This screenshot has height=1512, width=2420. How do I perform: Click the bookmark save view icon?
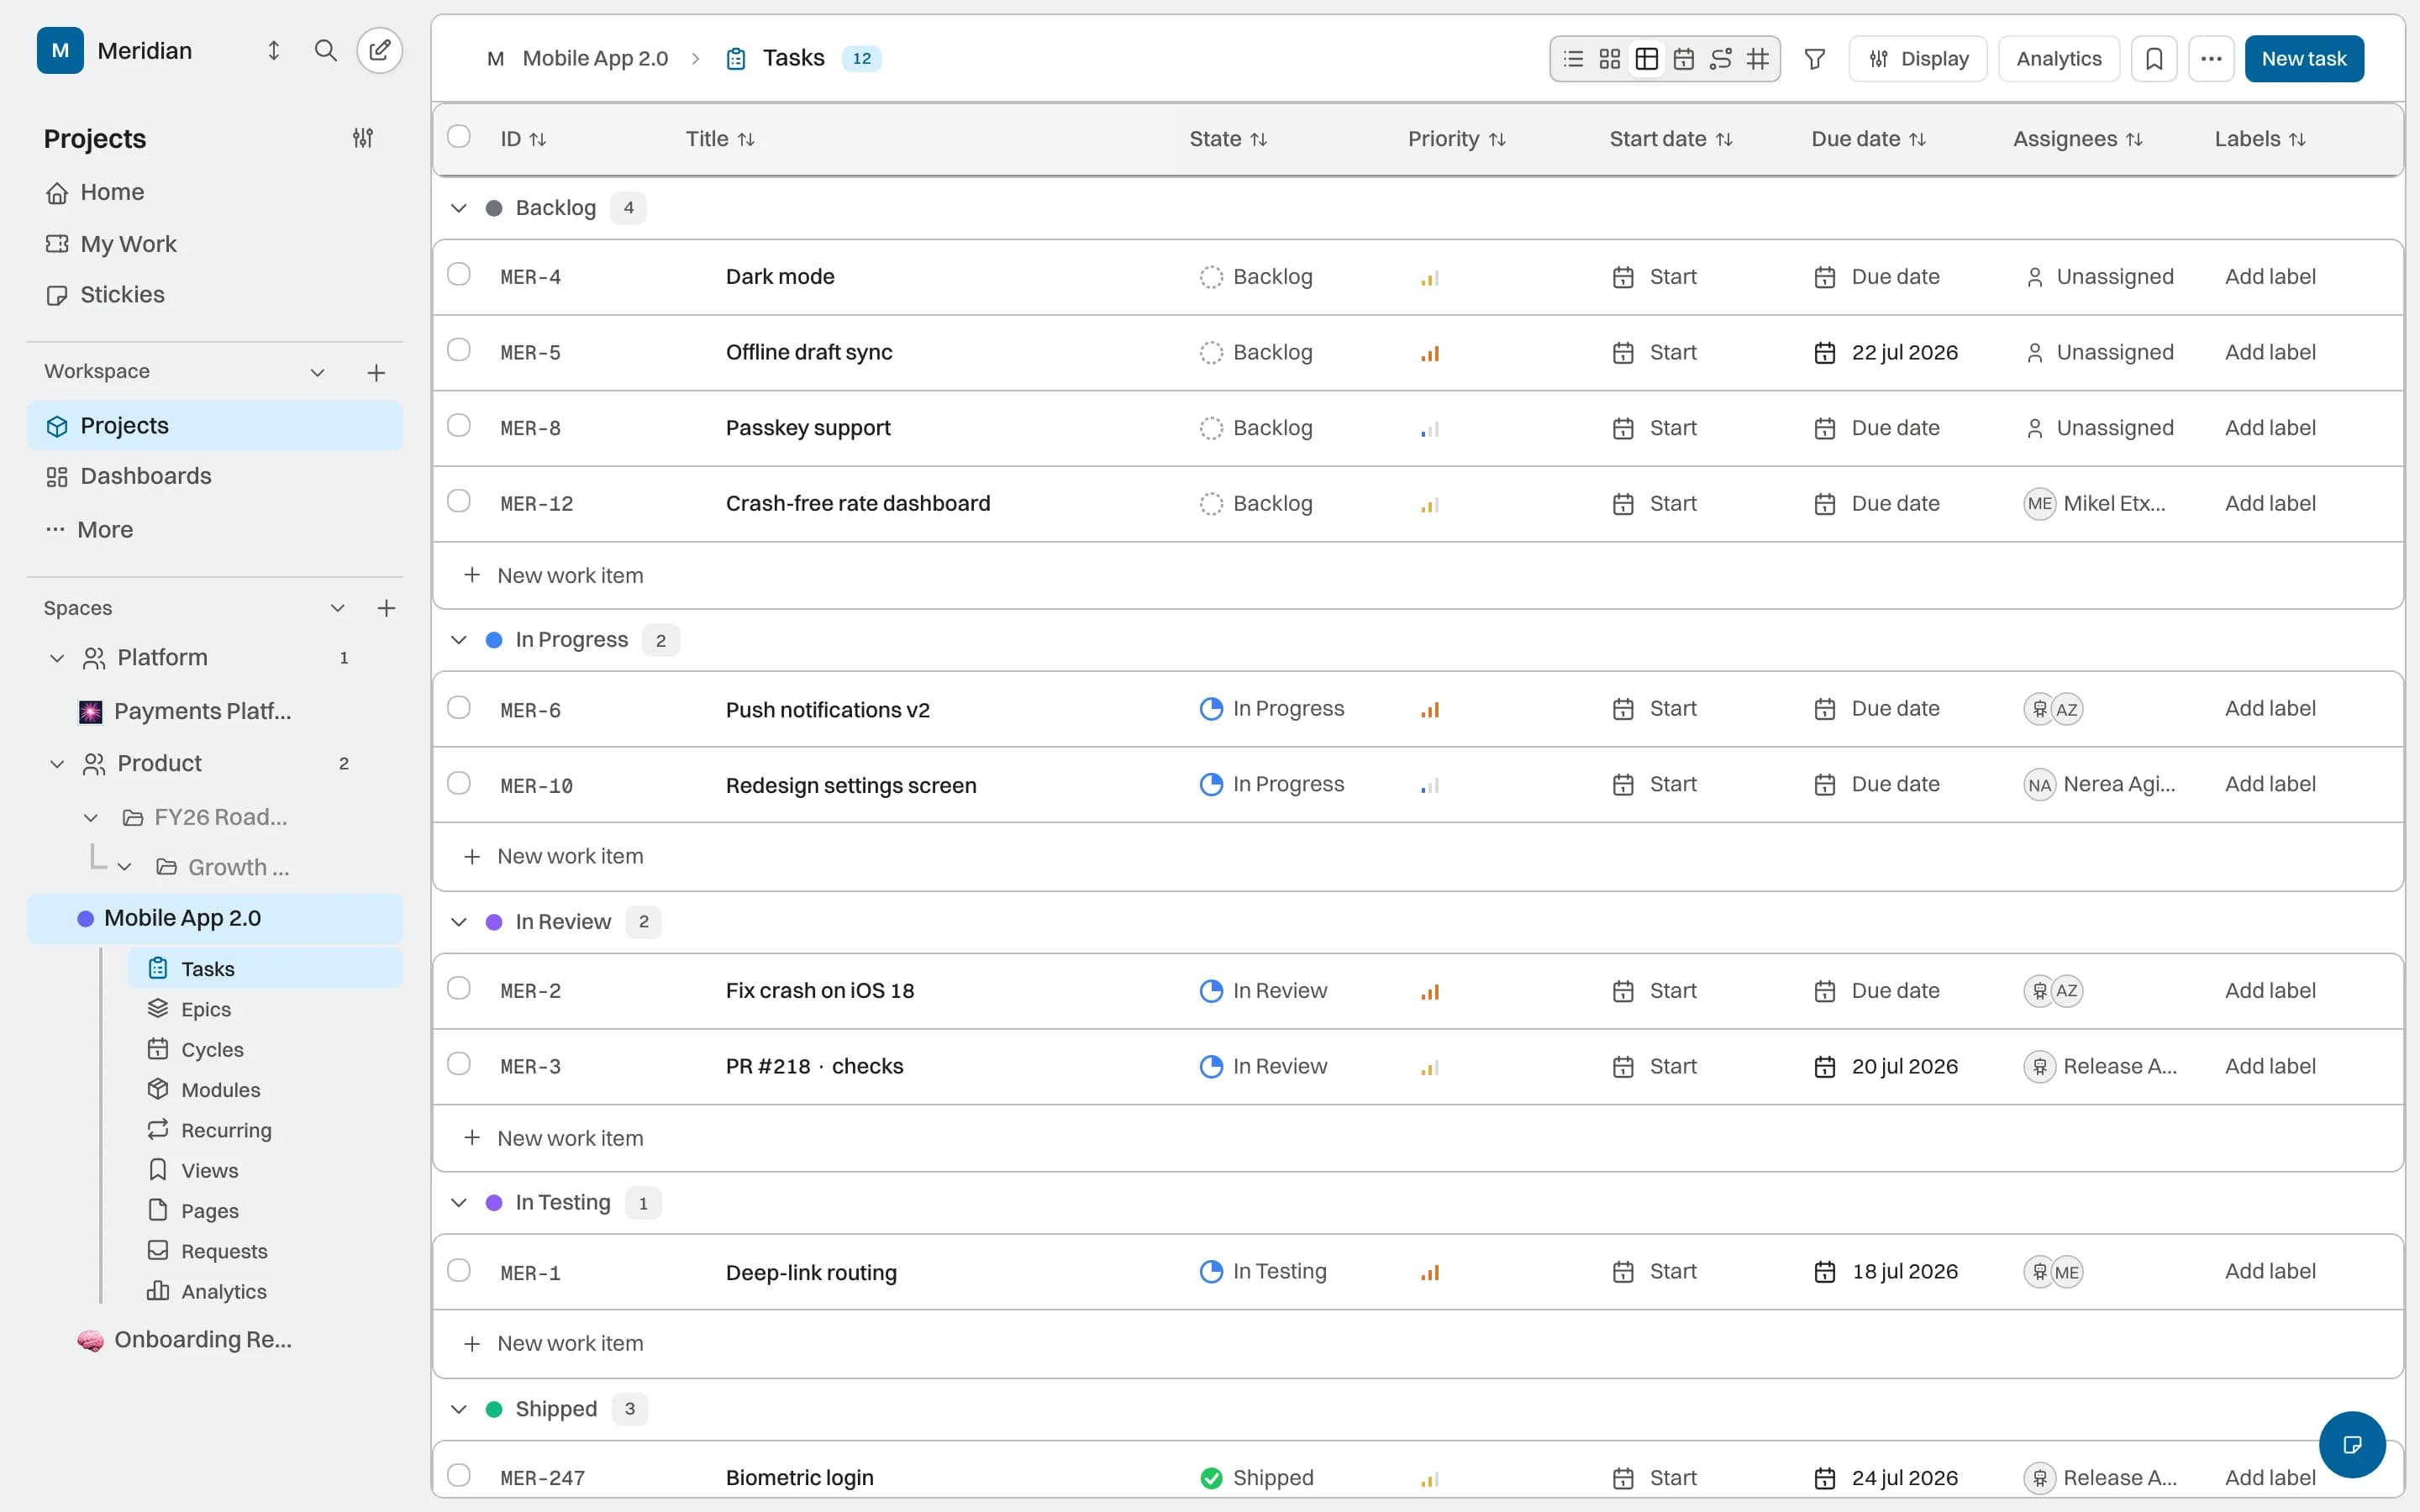click(x=2154, y=59)
